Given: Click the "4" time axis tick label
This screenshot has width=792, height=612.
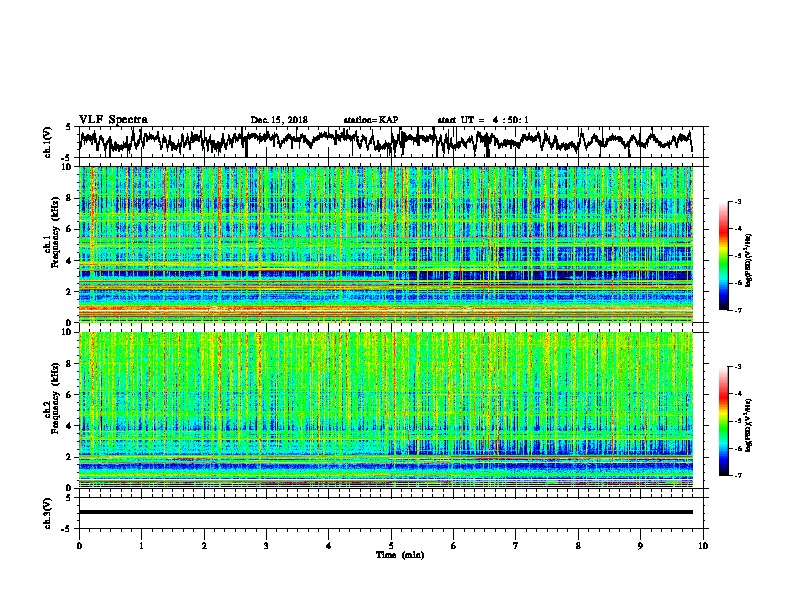Looking at the screenshot, I should [x=329, y=545].
